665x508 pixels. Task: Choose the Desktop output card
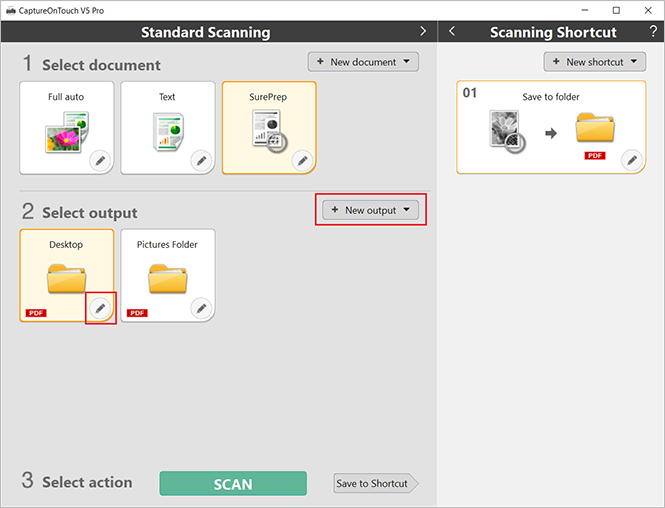67,276
